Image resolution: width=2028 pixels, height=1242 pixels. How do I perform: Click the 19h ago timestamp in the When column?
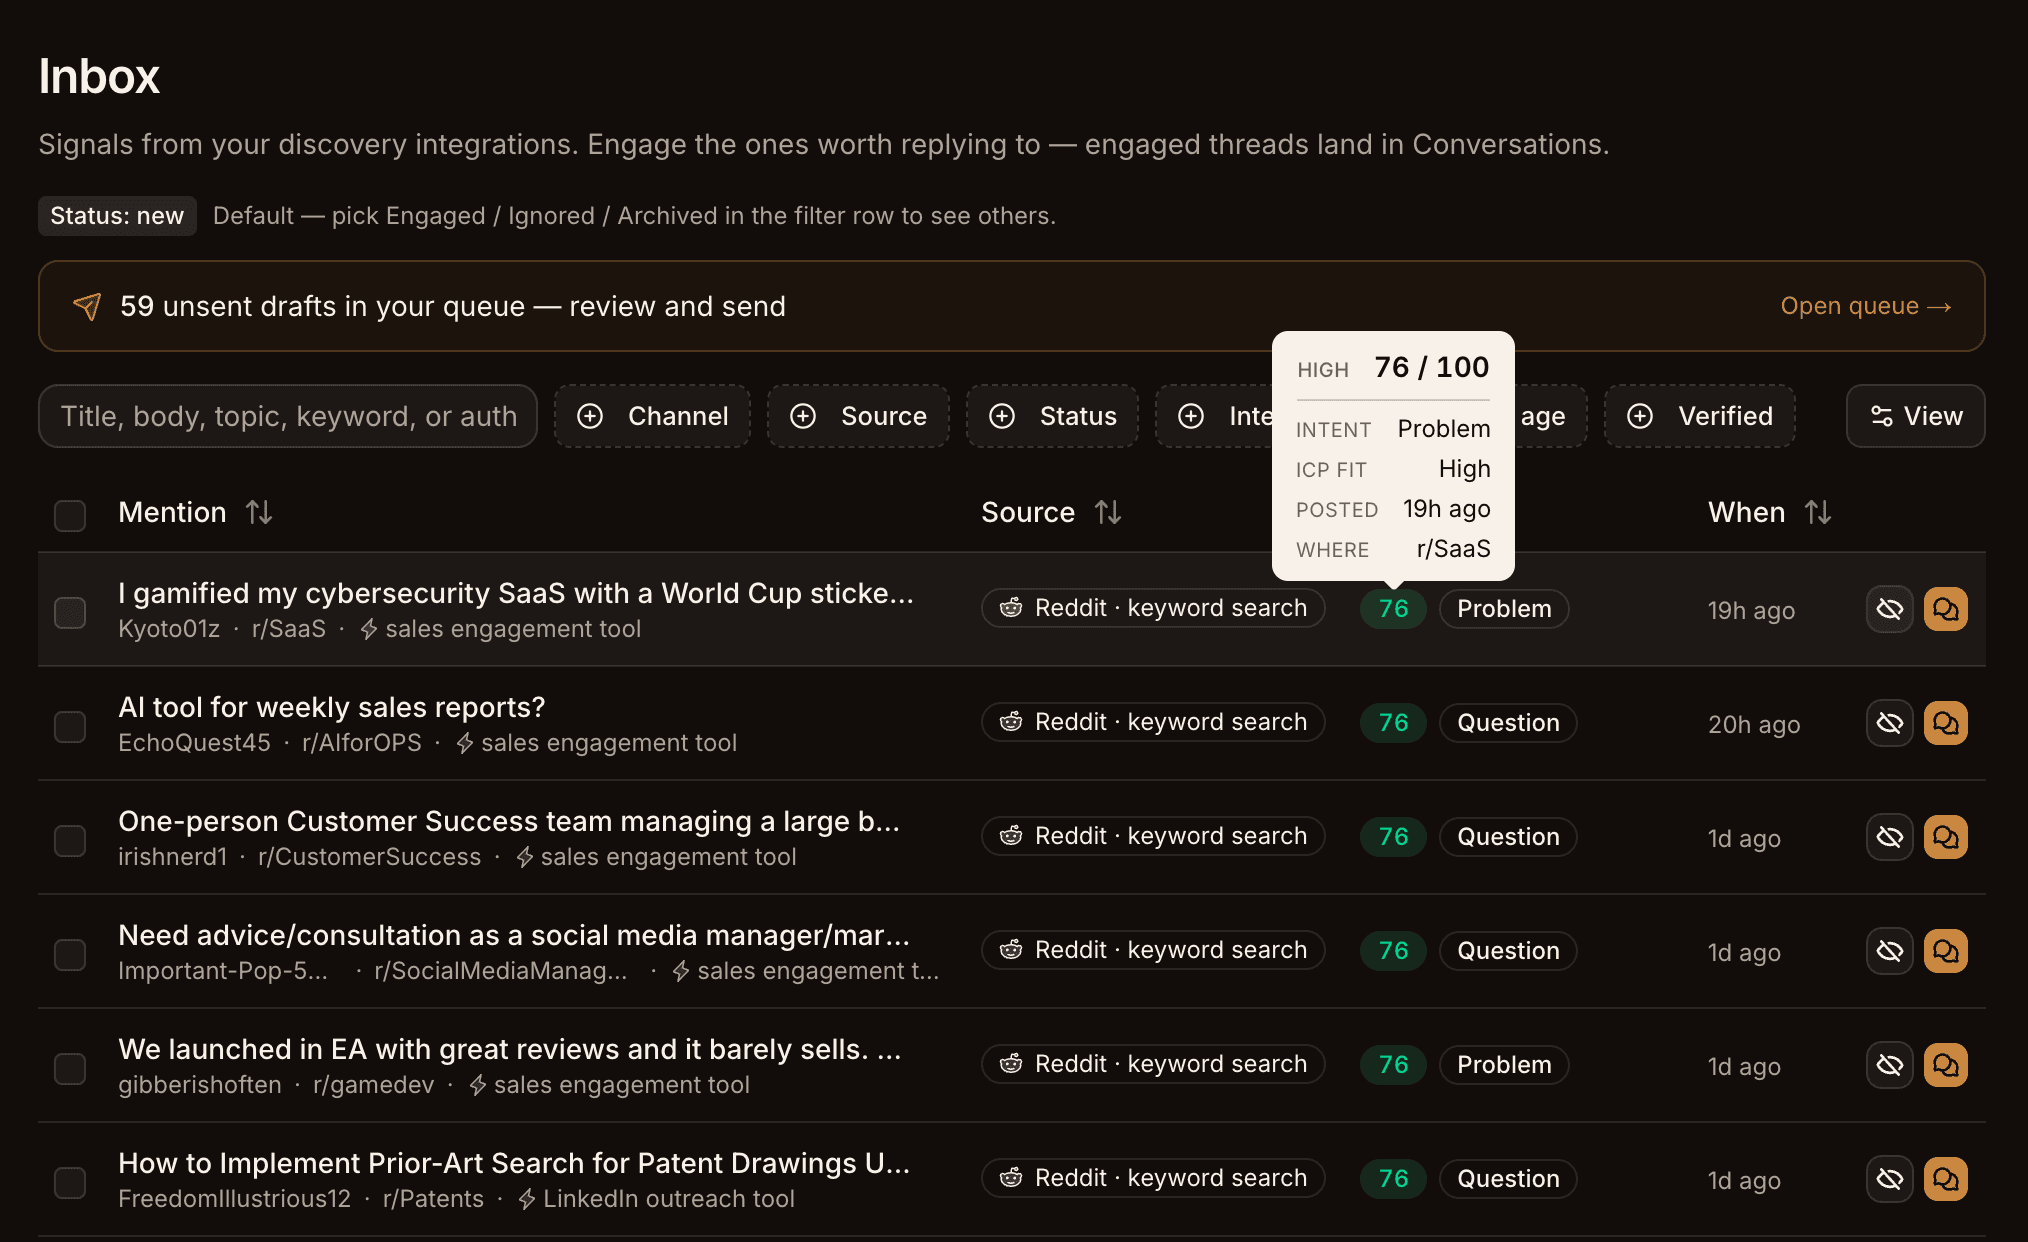point(1751,611)
